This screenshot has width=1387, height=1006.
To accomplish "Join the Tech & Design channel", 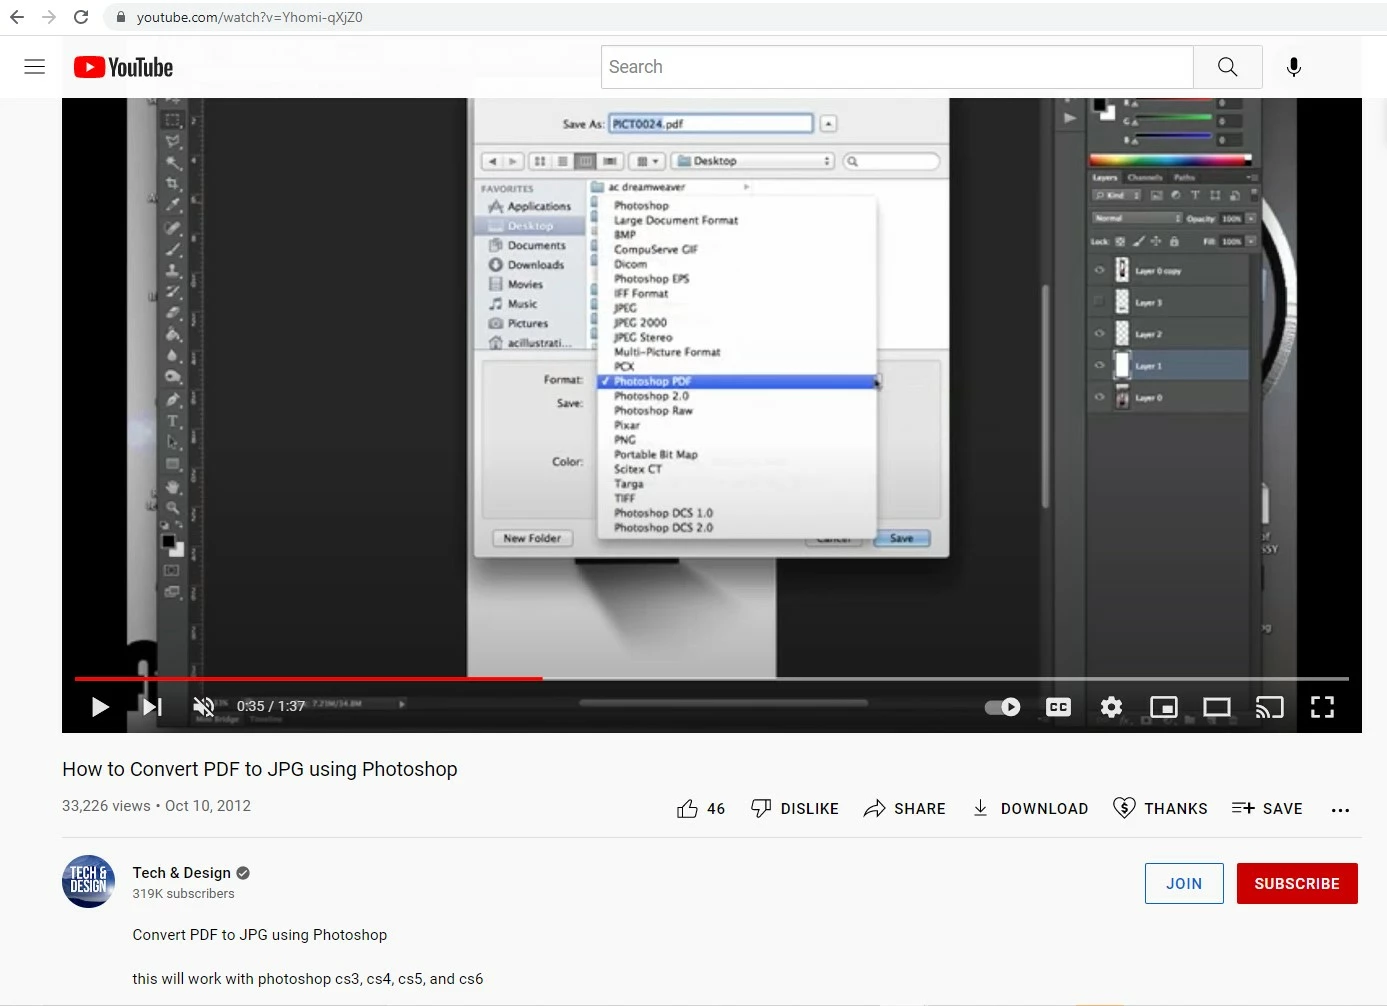I will tap(1184, 883).
